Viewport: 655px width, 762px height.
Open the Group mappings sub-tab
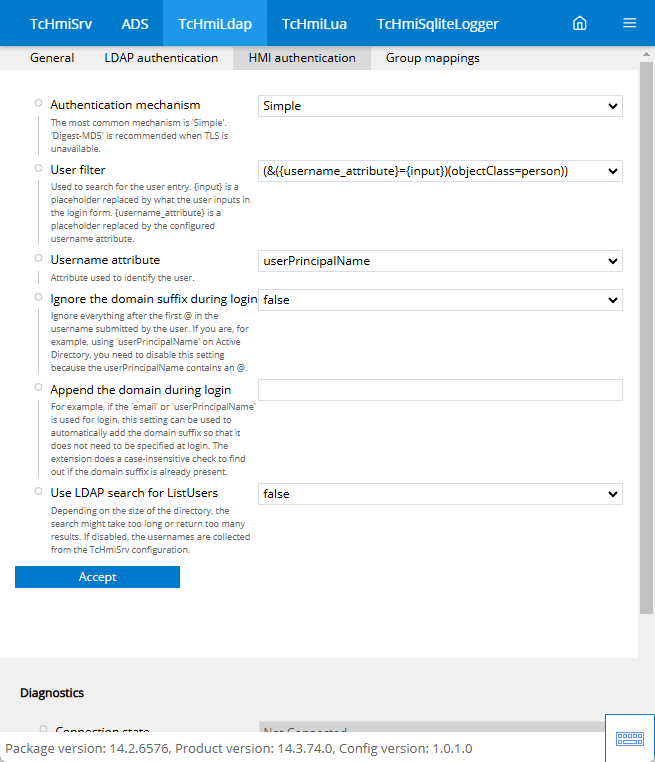coord(432,58)
